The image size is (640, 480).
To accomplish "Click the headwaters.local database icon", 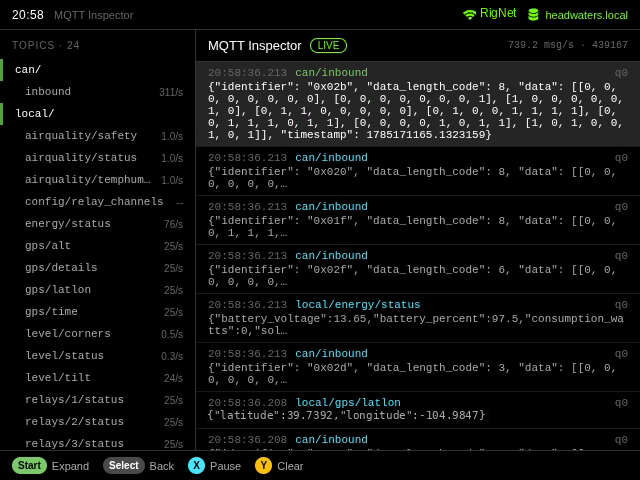I will click(533, 15).
